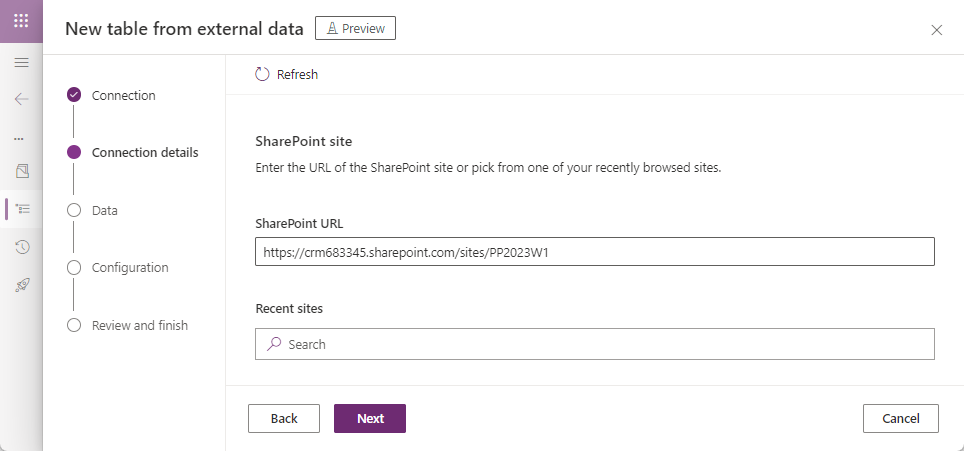
Task: Open the app launcher waffle icon
Action: pos(21,21)
